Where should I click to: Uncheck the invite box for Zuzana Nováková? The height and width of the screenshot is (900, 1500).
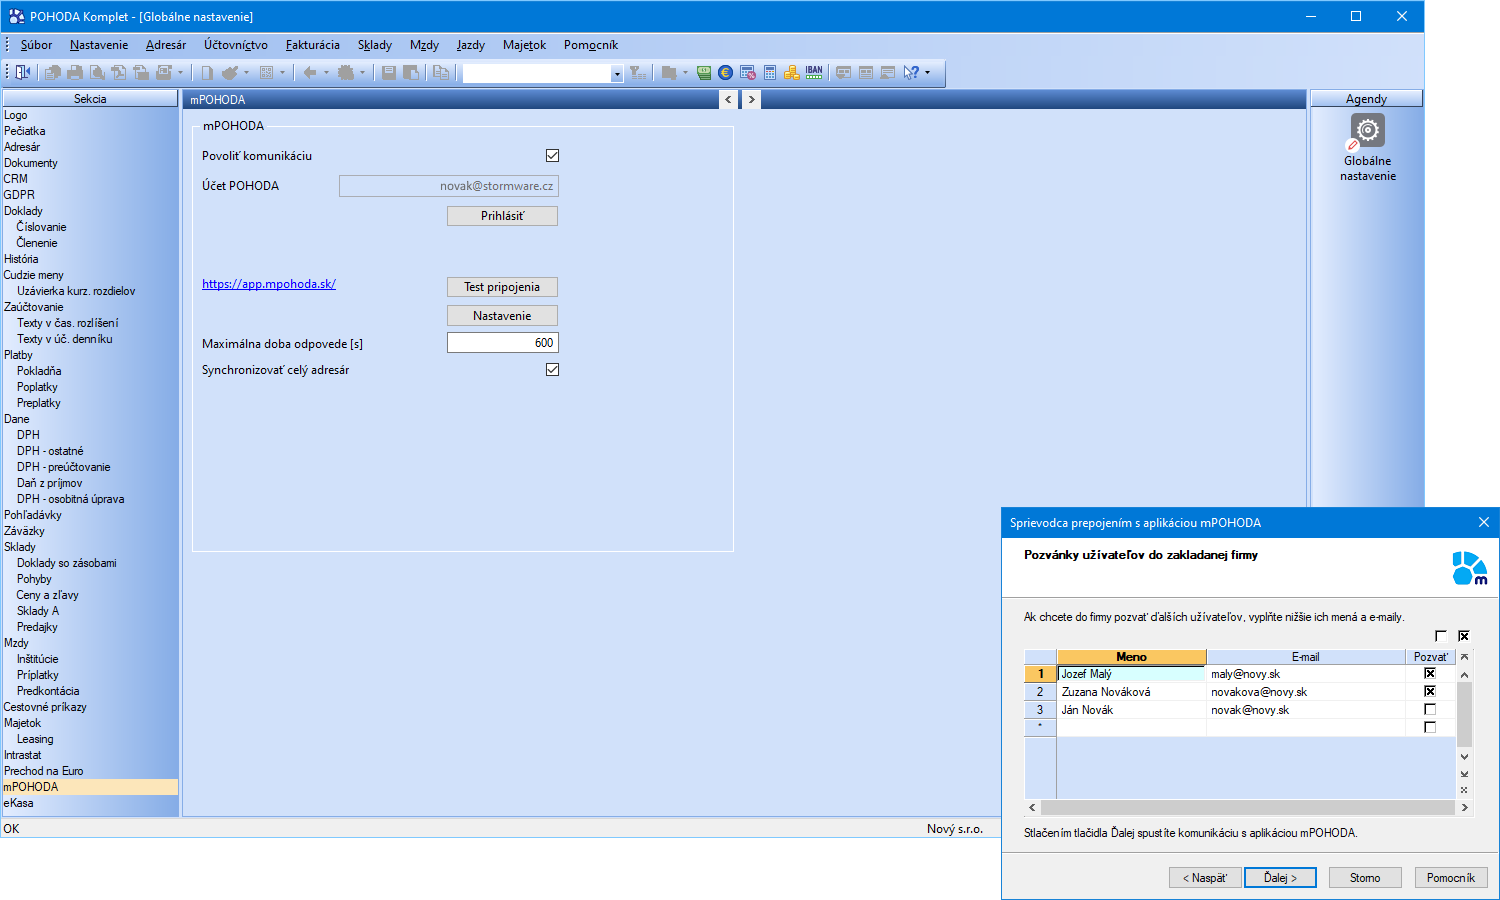tap(1430, 691)
